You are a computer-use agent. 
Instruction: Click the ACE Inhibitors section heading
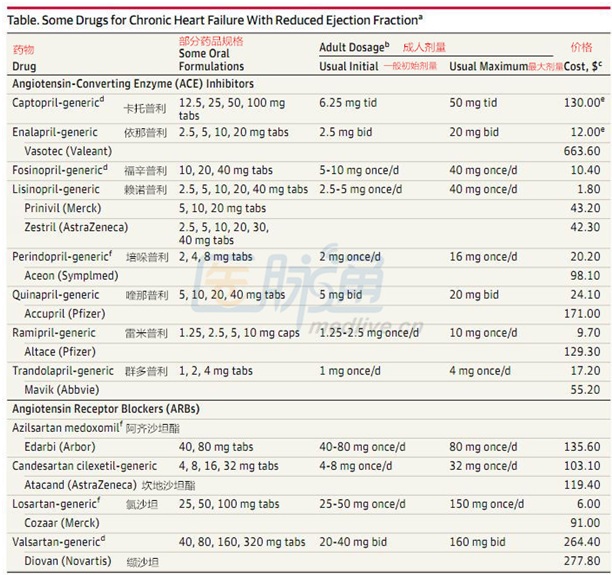pos(133,84)
